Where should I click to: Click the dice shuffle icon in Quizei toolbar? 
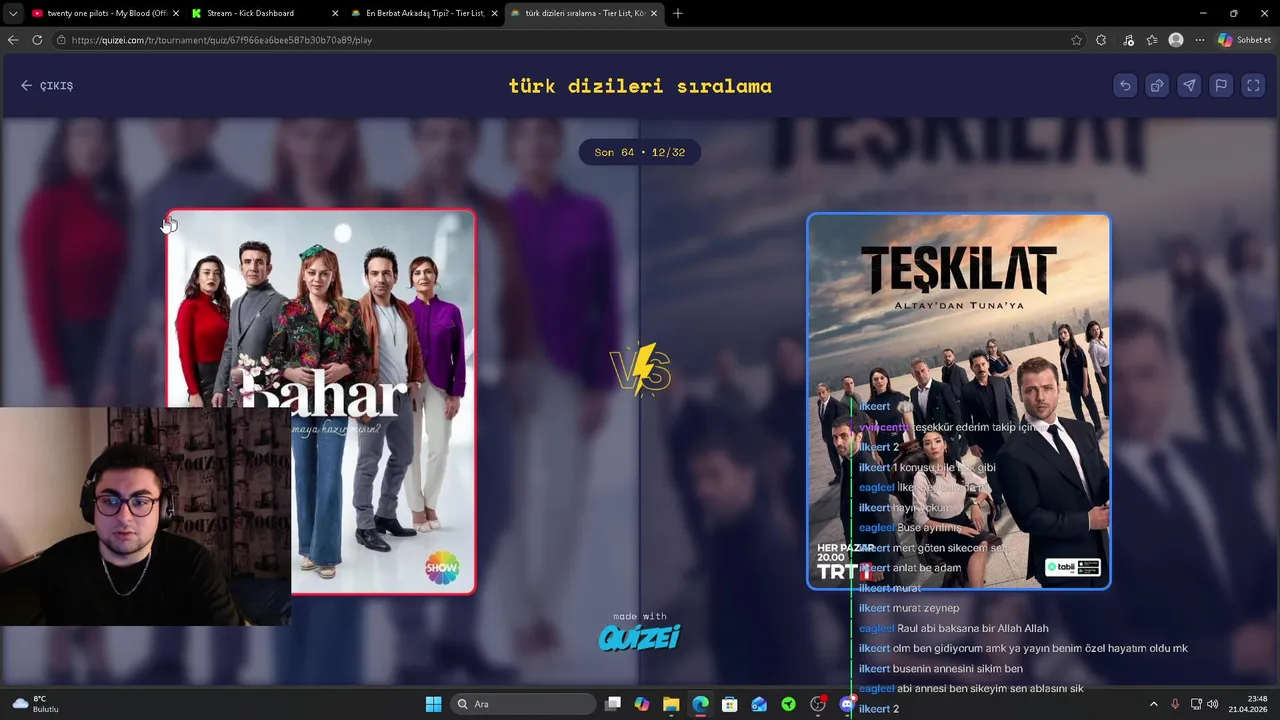(1157, 86)
